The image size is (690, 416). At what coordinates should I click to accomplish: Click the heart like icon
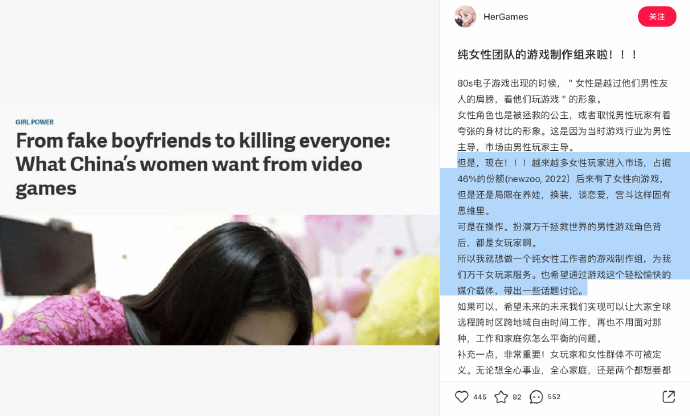(x=461, y=397)
